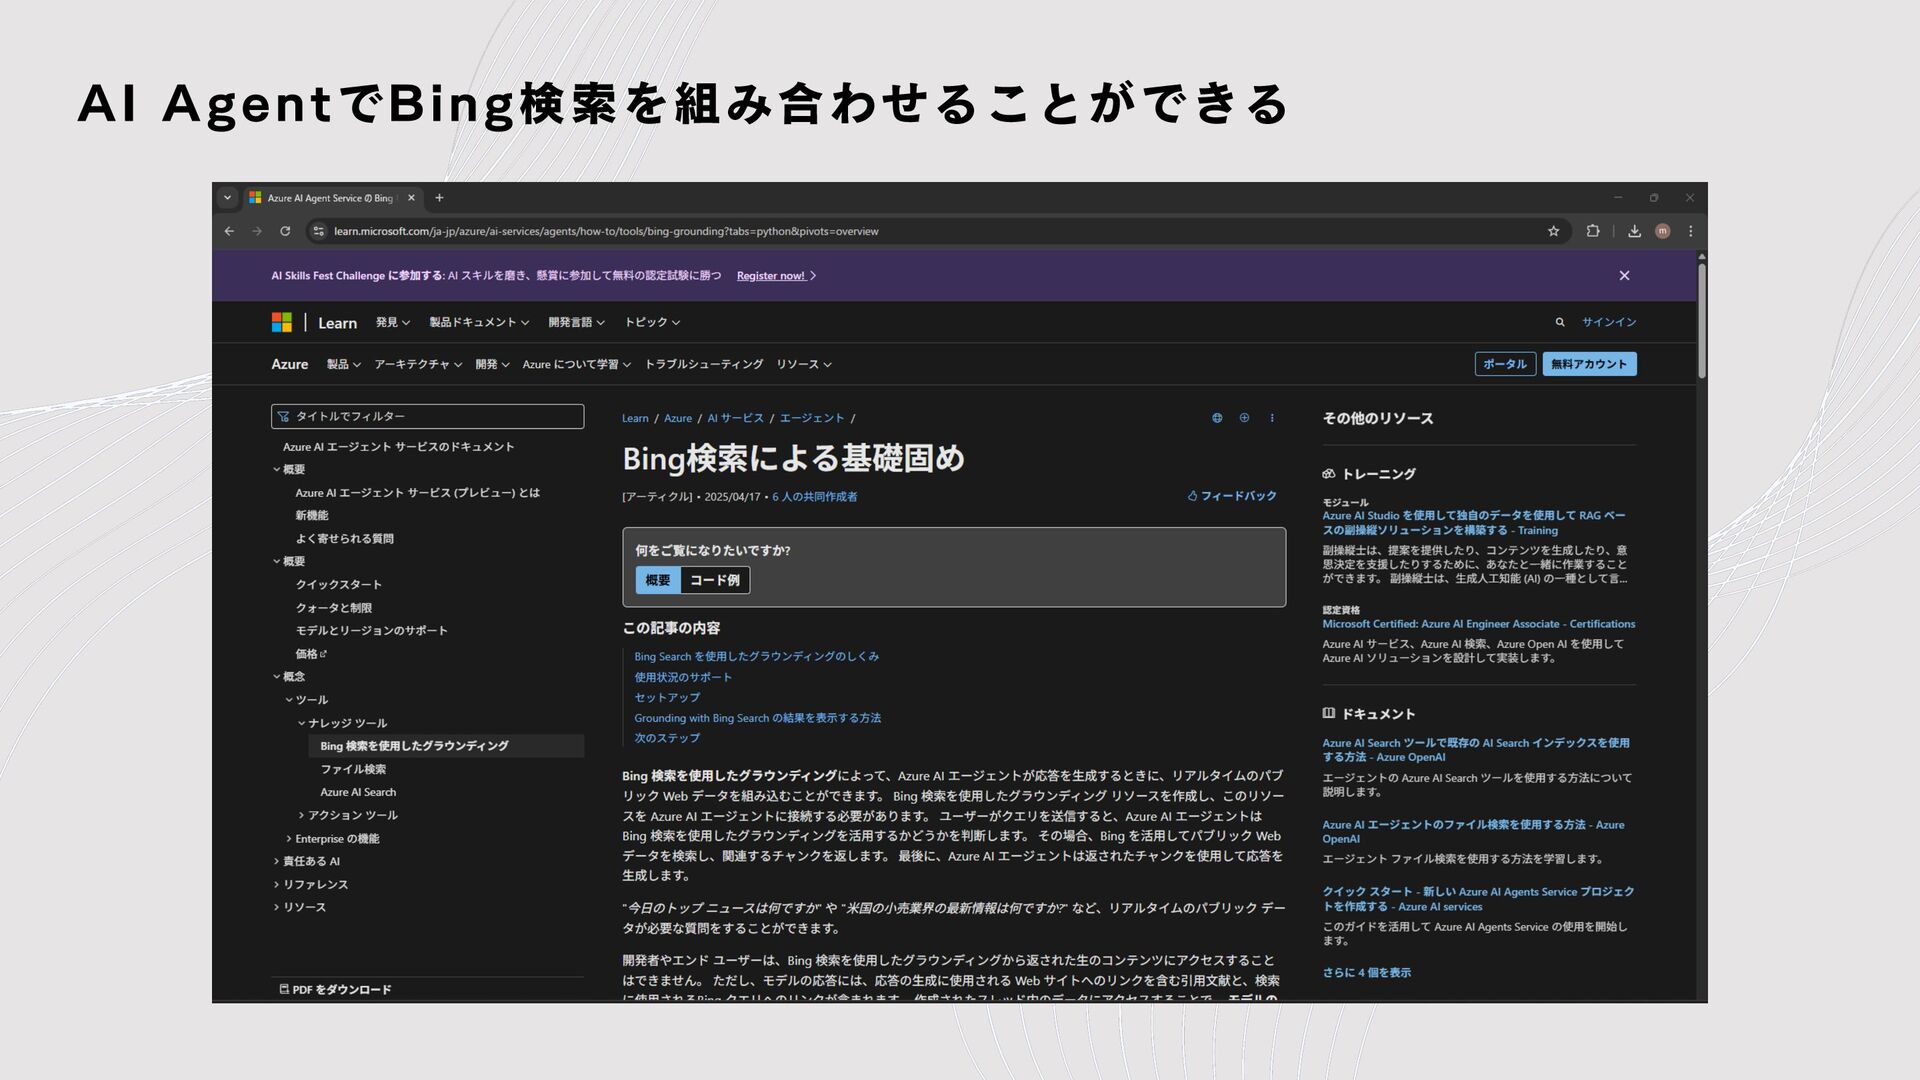Screen dimensions: 1920x1080
Task: Open the トラブルシューティング menu item
Action: tap(703, 364)
